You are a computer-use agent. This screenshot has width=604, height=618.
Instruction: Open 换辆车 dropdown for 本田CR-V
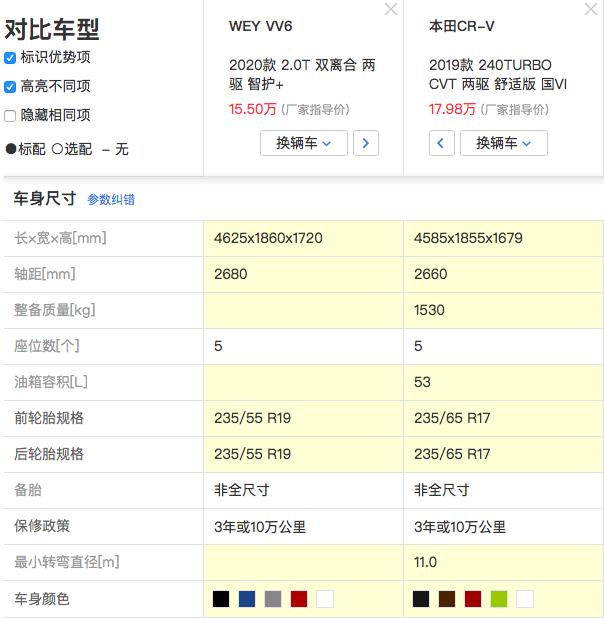click(504, 143)
